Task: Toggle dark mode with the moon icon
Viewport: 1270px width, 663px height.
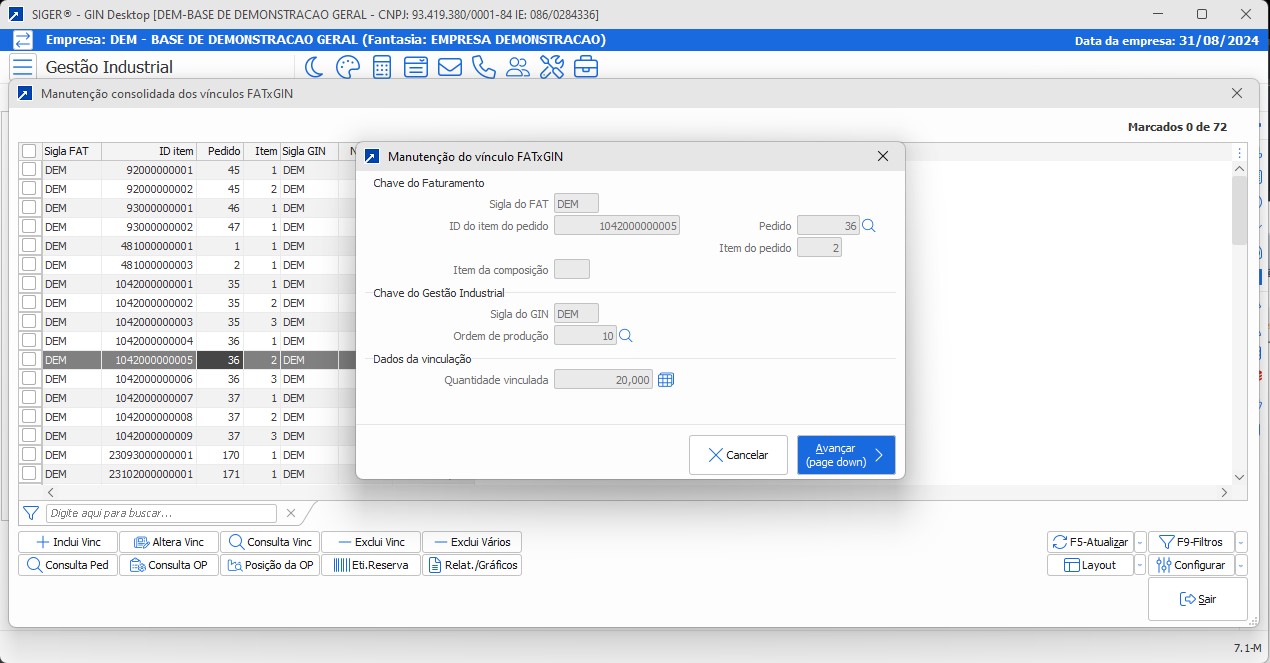Action: point(314,67)
